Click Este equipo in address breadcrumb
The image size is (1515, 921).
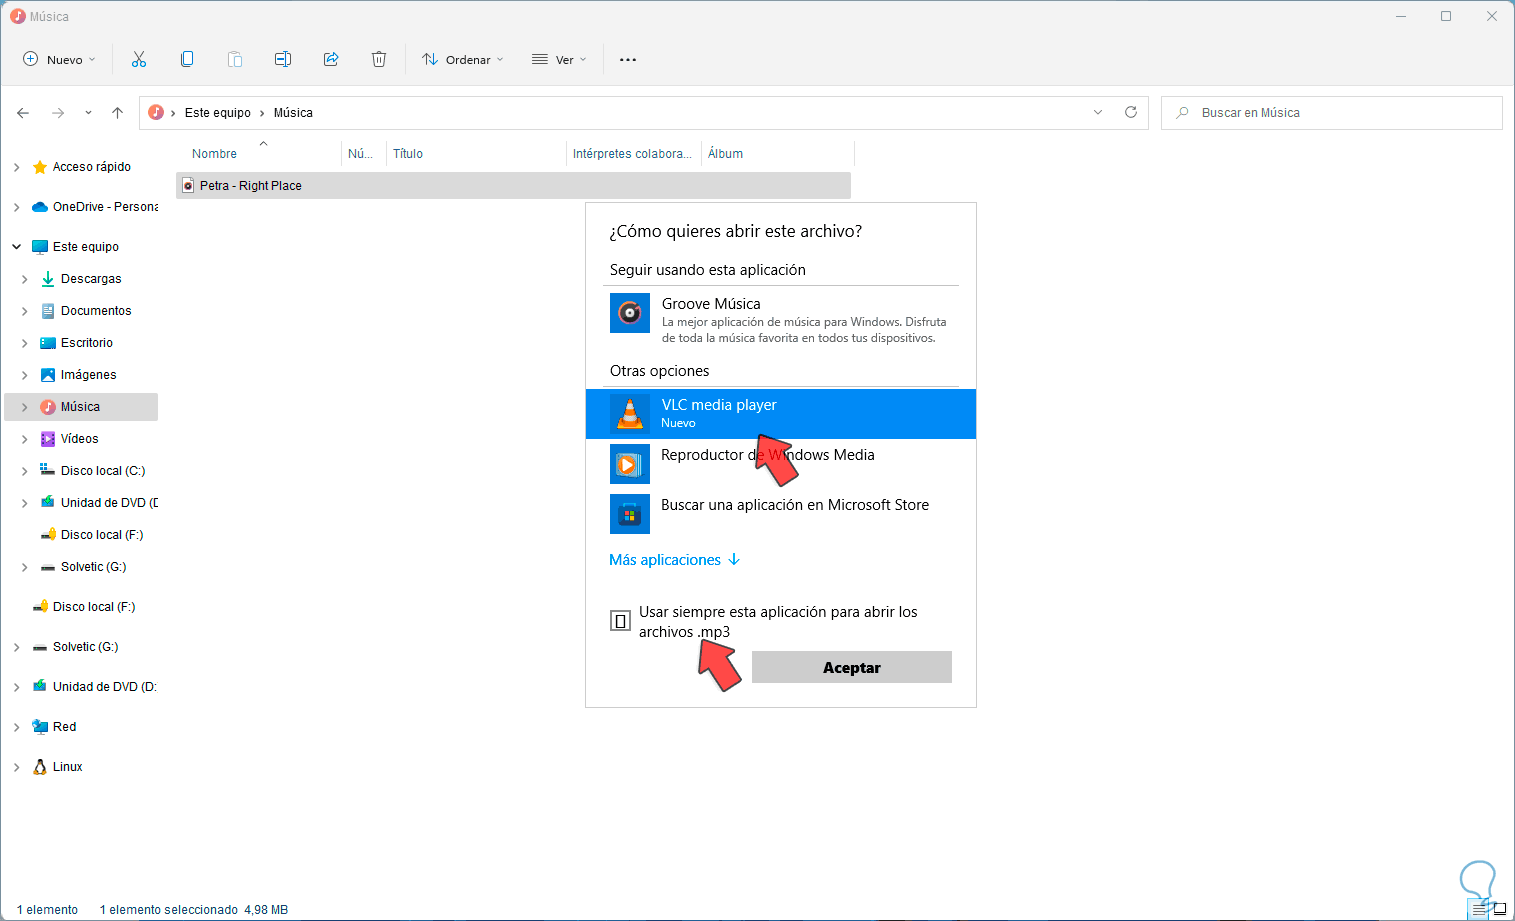pyautogui.click(x=218, y=113)
